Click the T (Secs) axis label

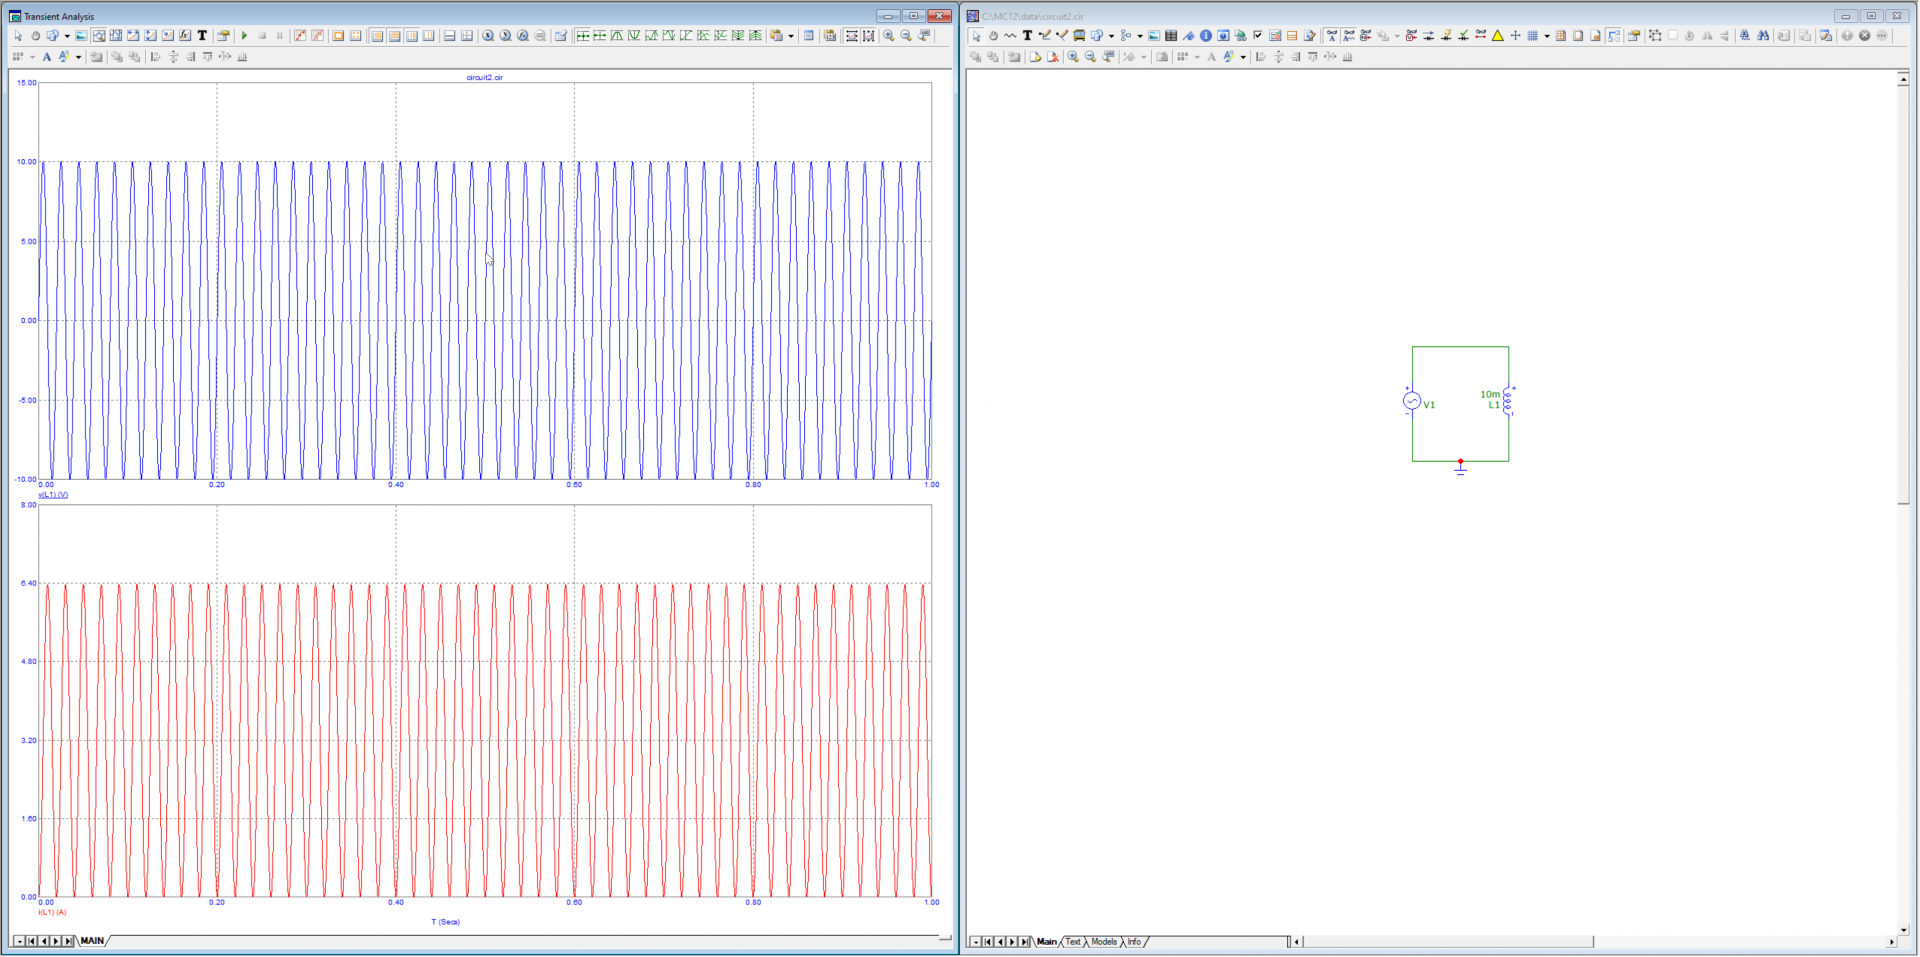[x=446, y=922]
